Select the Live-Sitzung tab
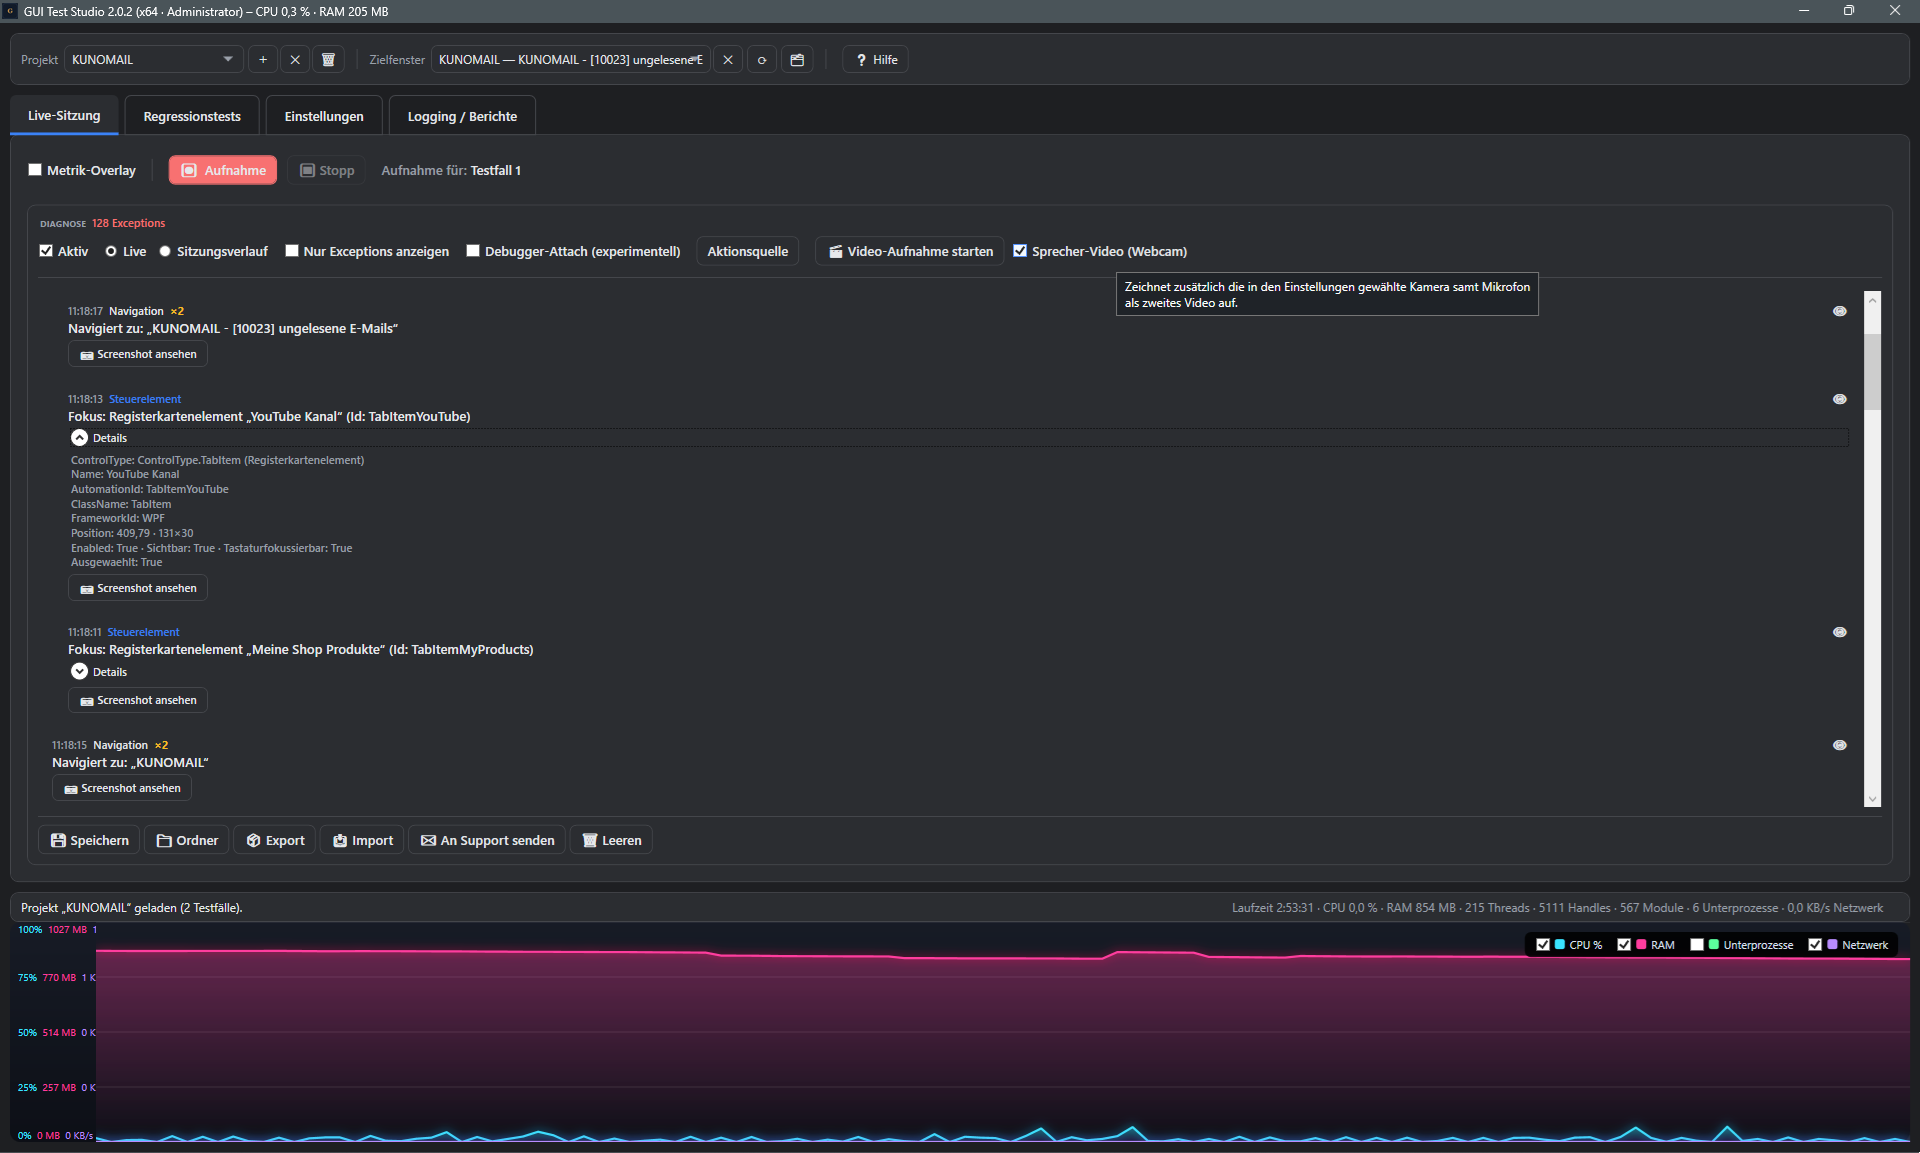This screenshot has width=1920, height=1153. pyautogui.click(x=64, y=115)
